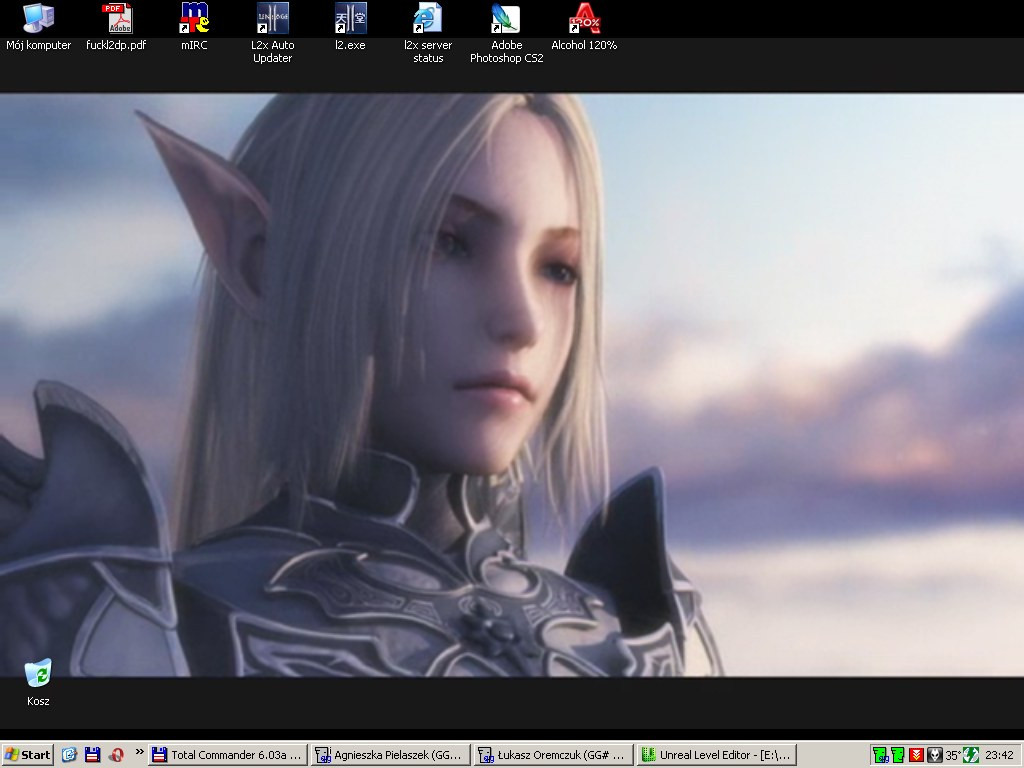This screenshot has height=768, width=1024.
Task: Launch Adobe Photoshop CS2 from desktop
Action: coord(506,34)
